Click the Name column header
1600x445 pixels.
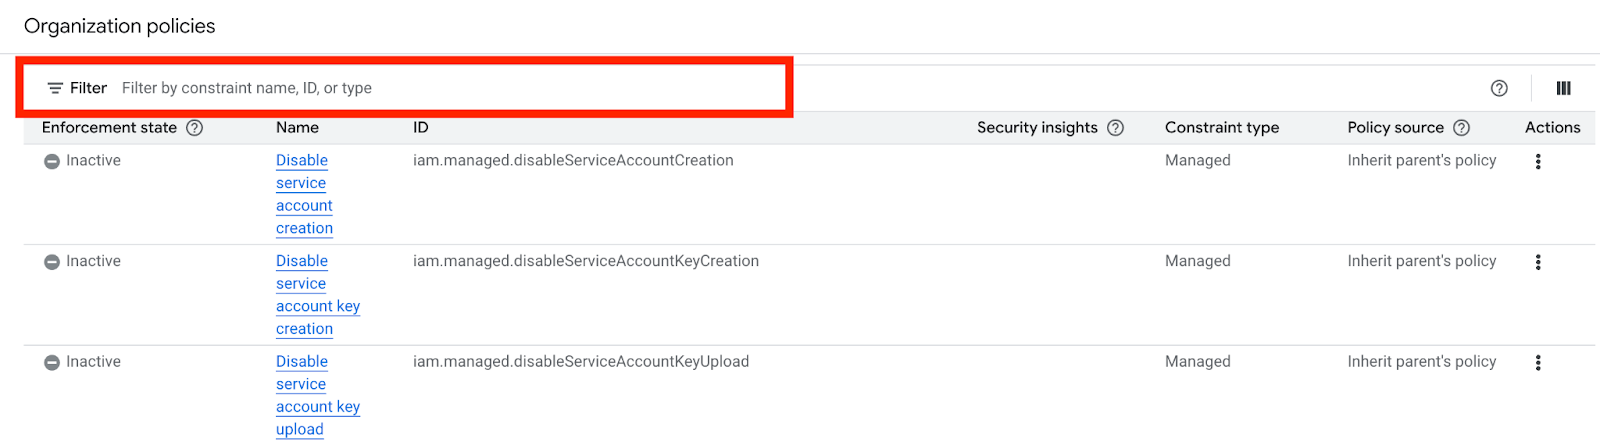[x=297, y=128]
